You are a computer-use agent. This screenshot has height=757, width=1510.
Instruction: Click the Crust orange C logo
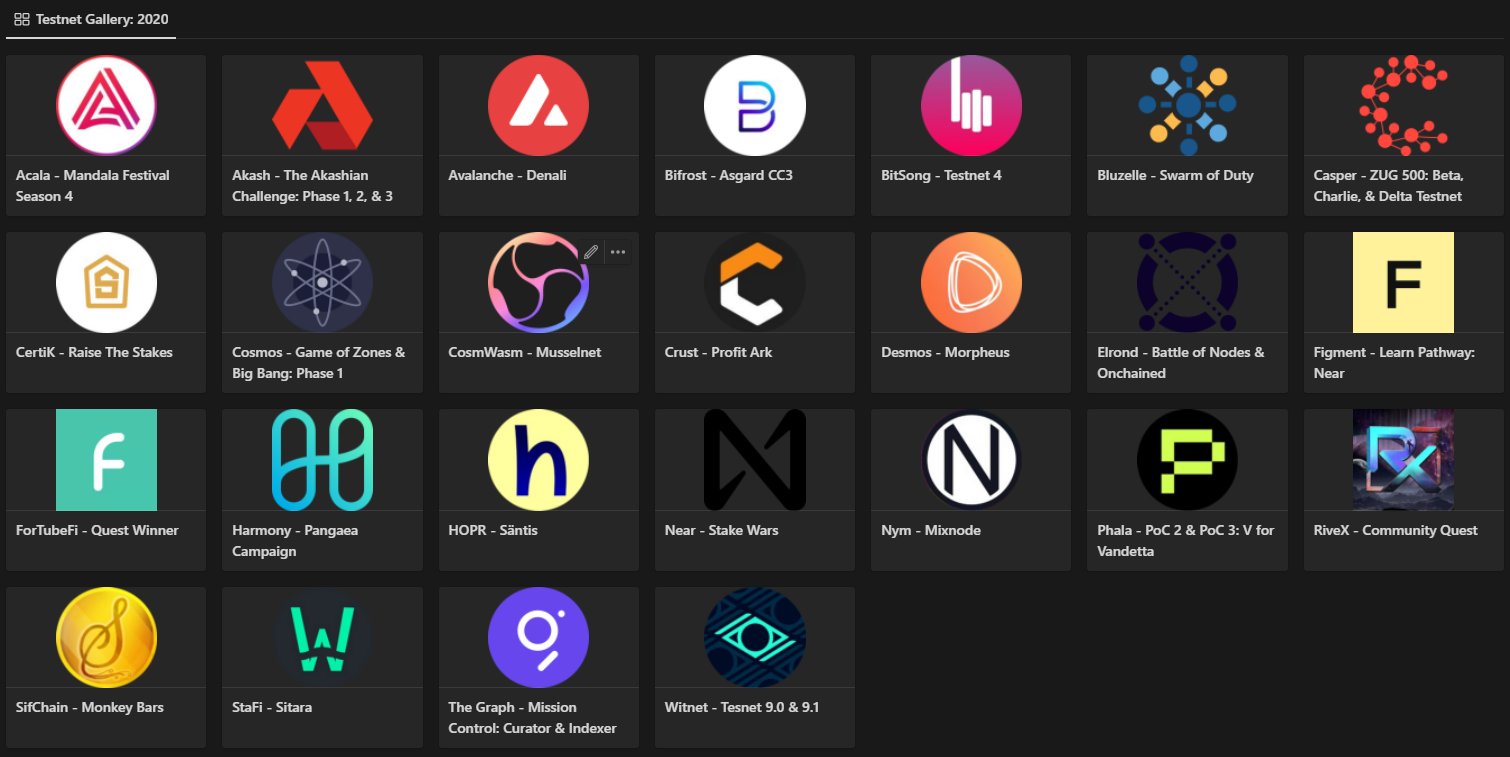coord(754,282)
